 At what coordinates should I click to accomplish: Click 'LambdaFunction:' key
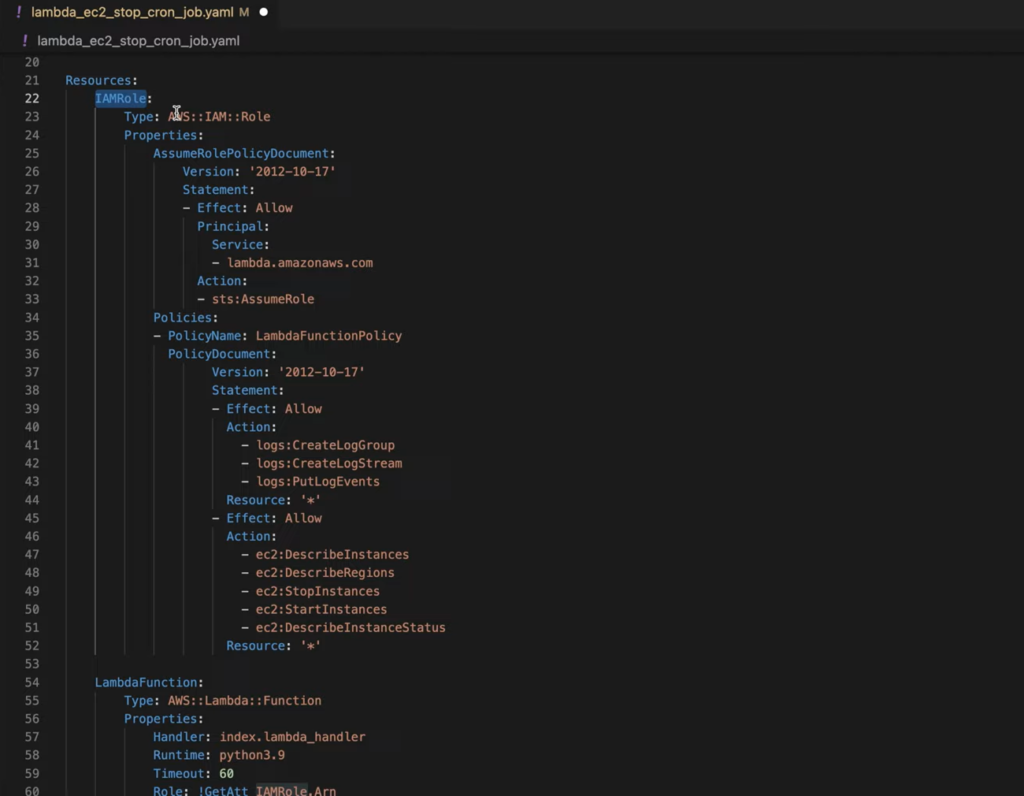pos(149,682)
